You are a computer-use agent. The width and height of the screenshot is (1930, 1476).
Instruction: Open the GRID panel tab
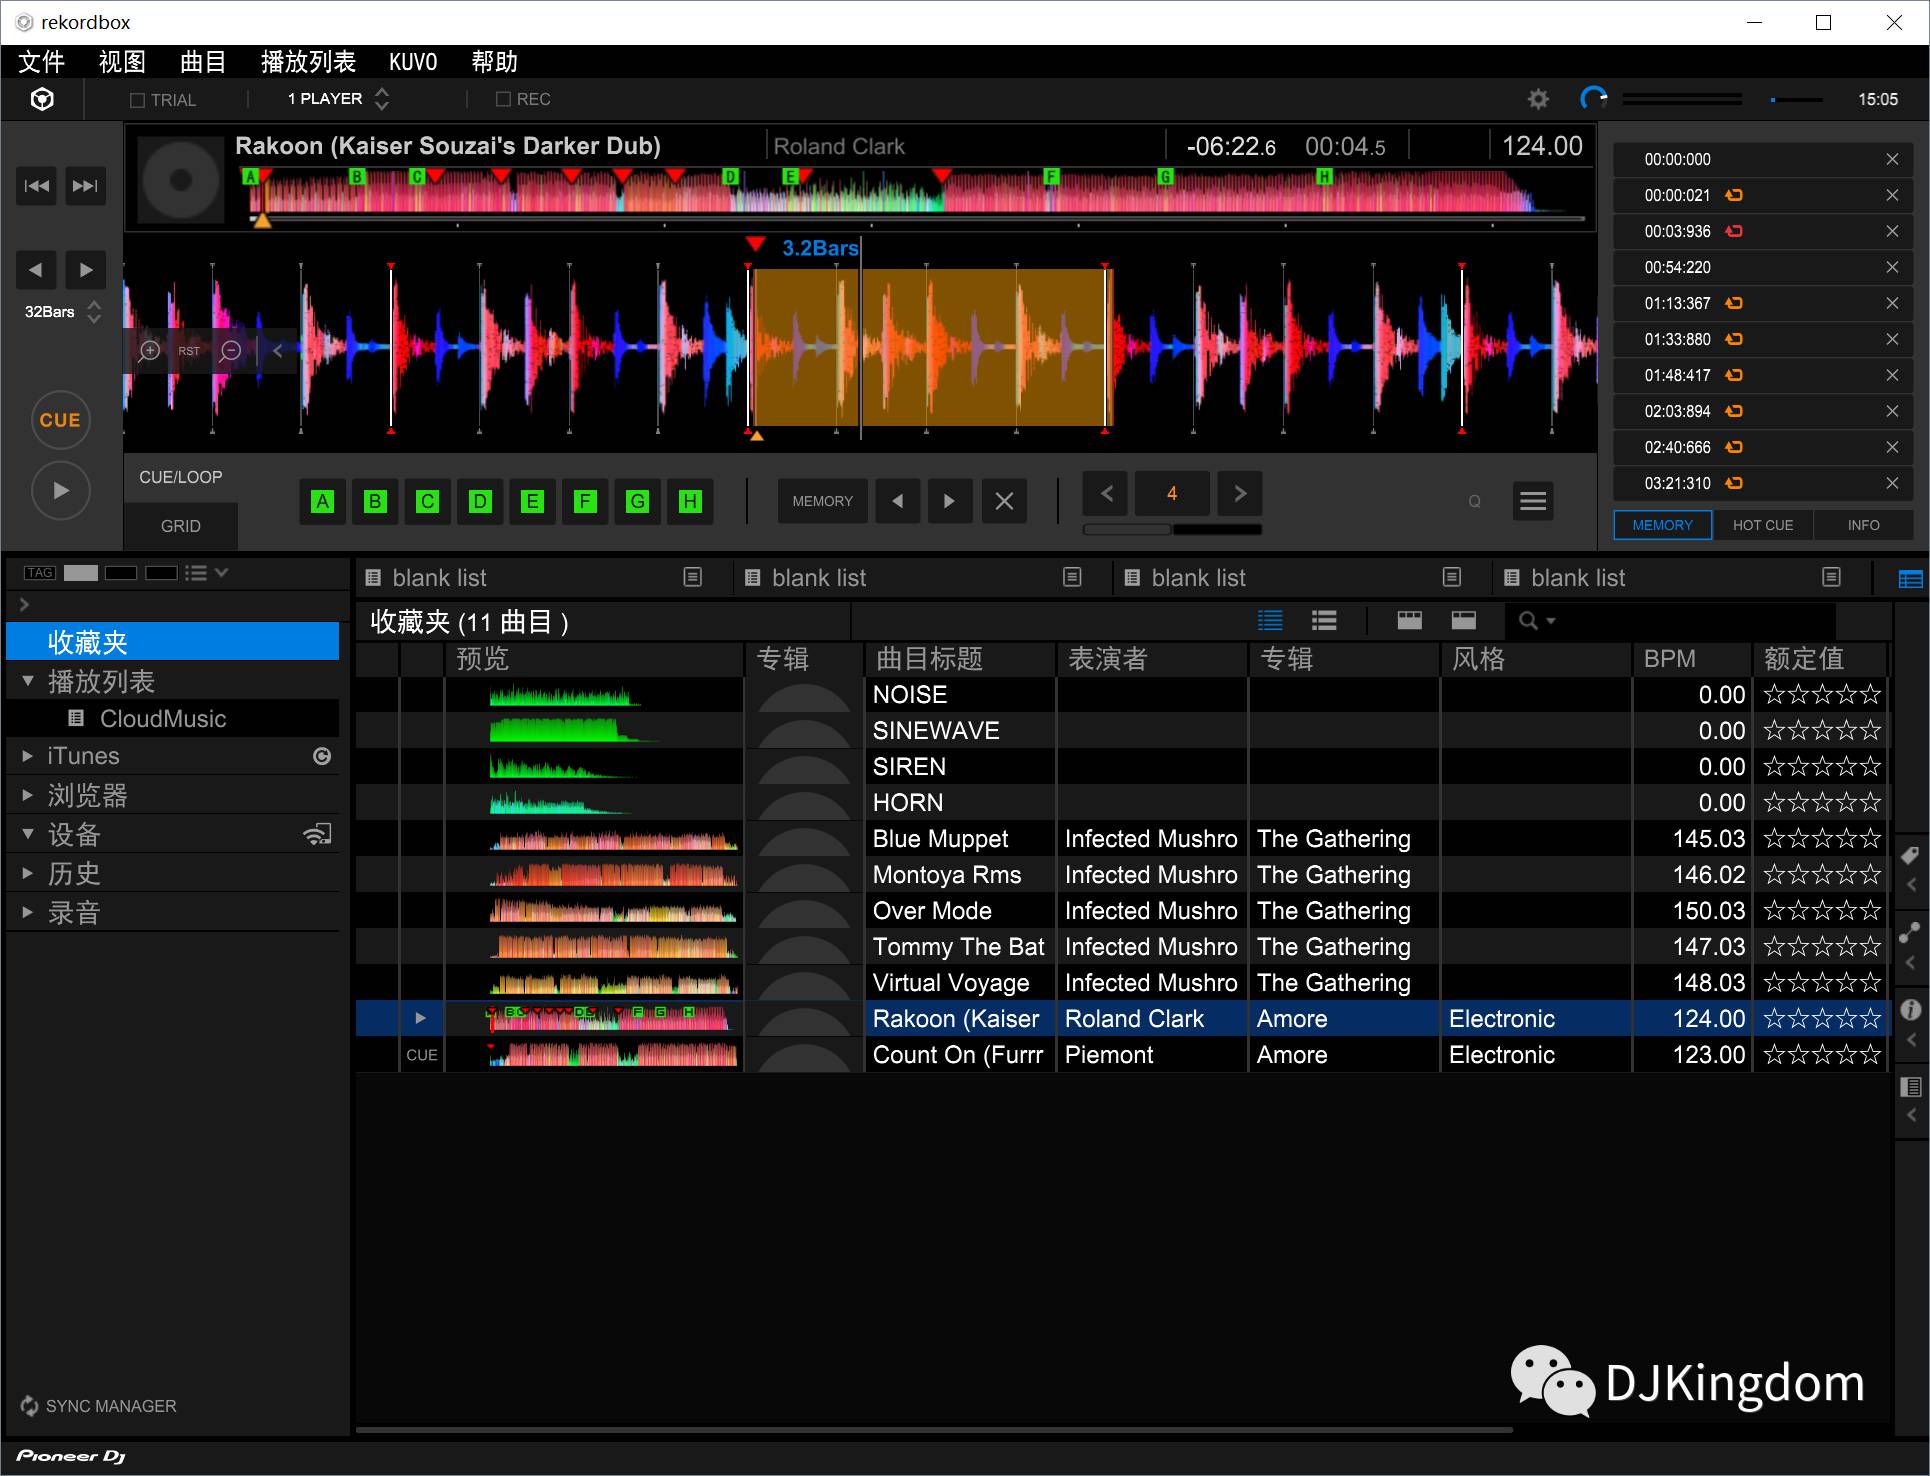point(181,526)
